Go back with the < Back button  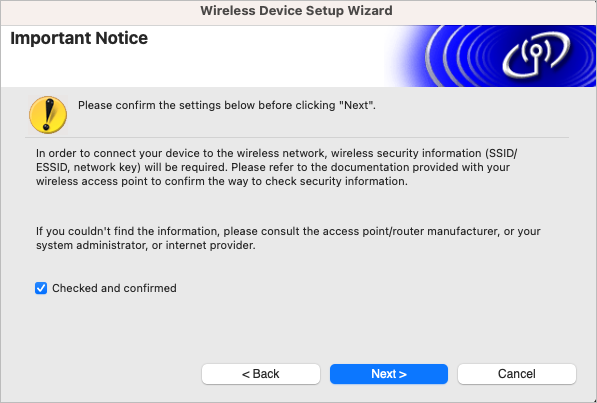coord(261,374)
